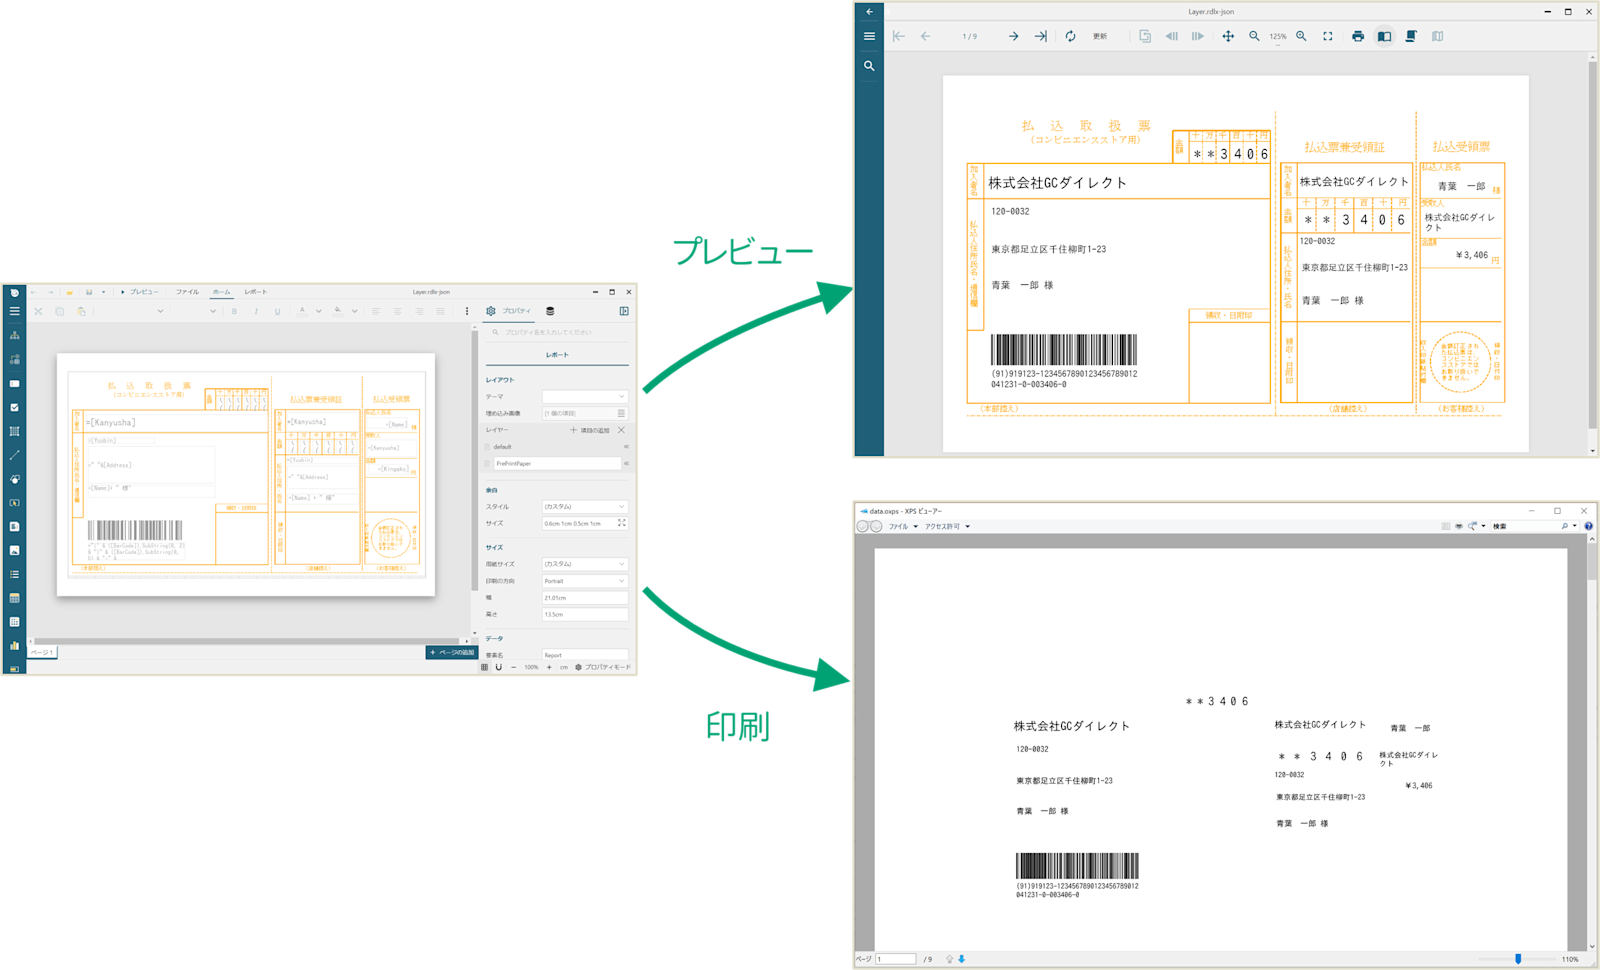Toggle fullscreen in the preview viewer
The image size is (1600, 970).
[x=1328, y=37]
